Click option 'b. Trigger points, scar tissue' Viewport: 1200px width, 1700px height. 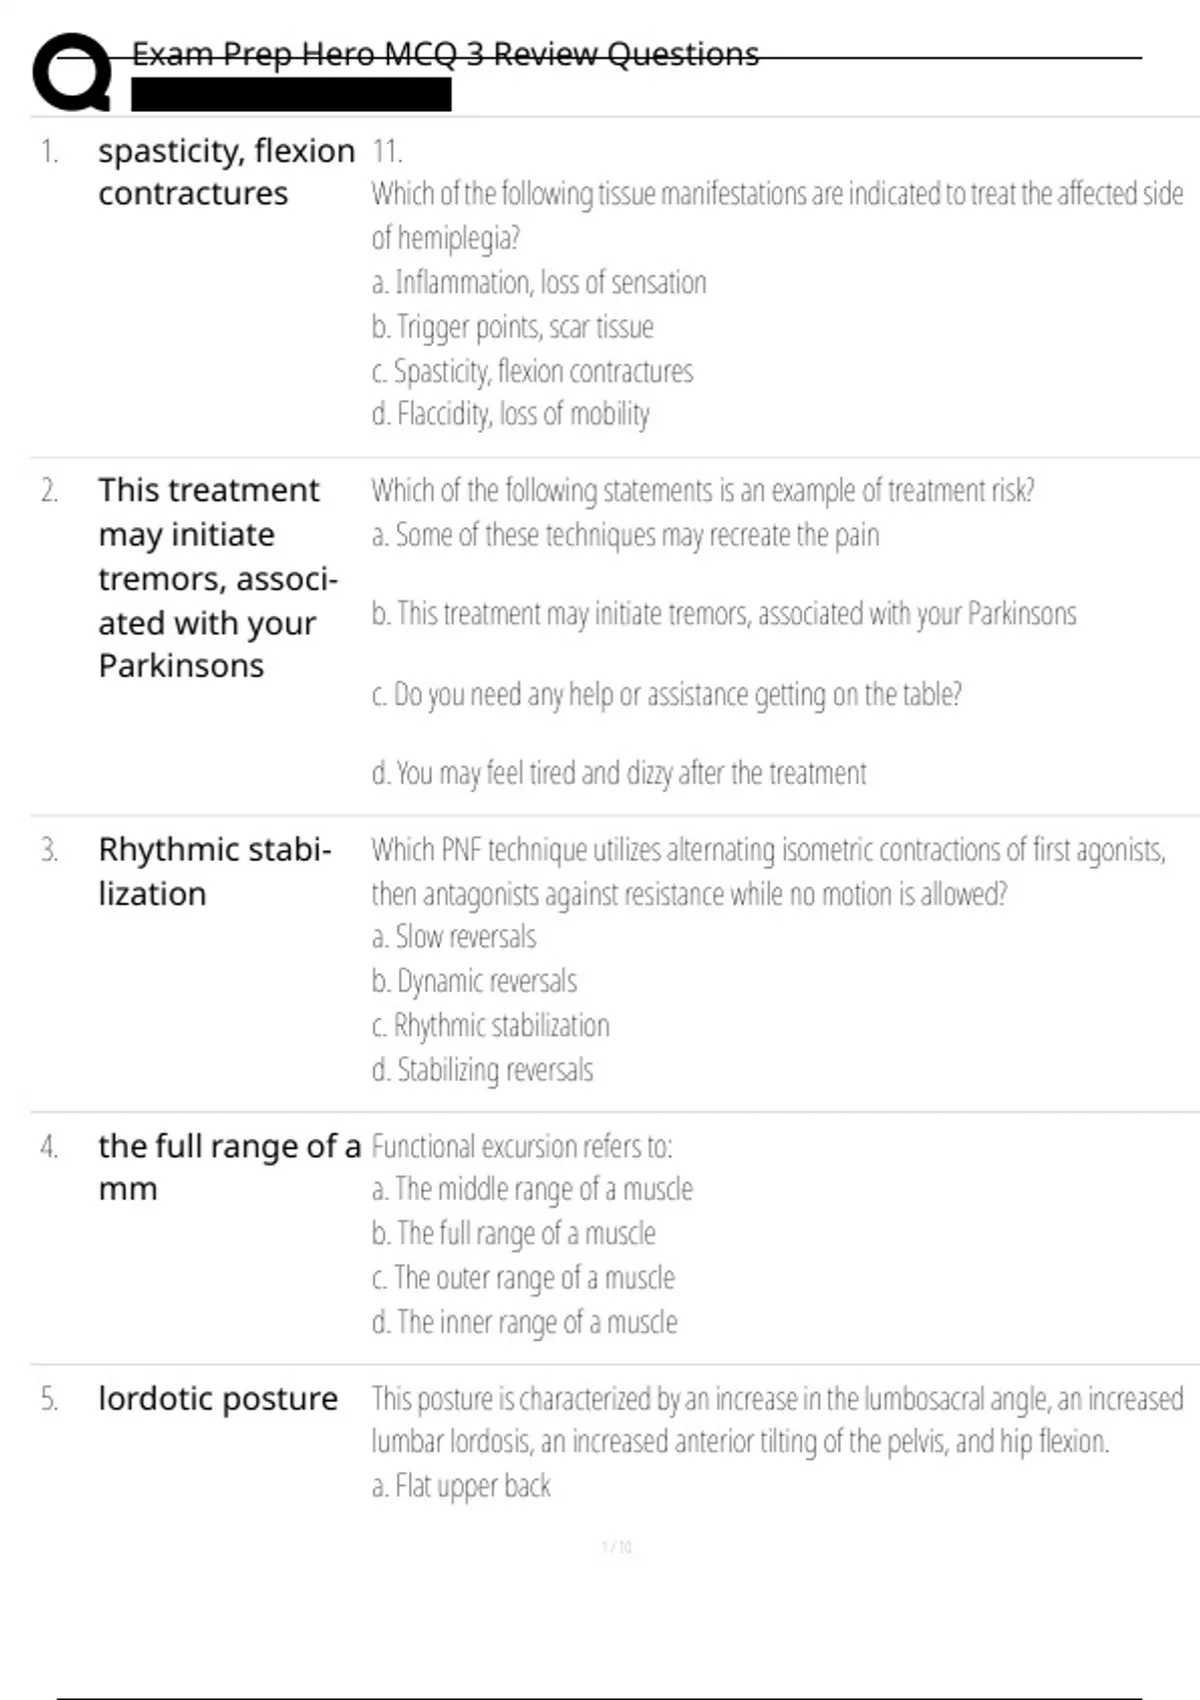[512, 327]
